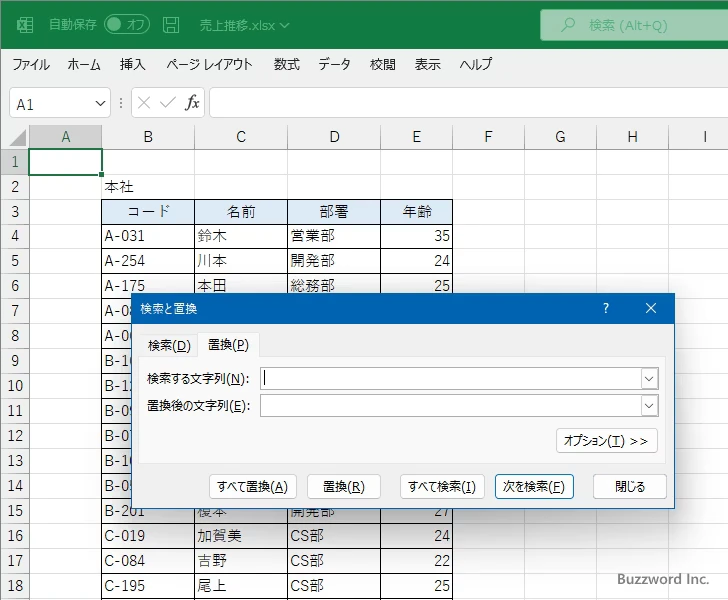
Task: Toggle the AutoSave switch
Action: click(x=127, y=25)
